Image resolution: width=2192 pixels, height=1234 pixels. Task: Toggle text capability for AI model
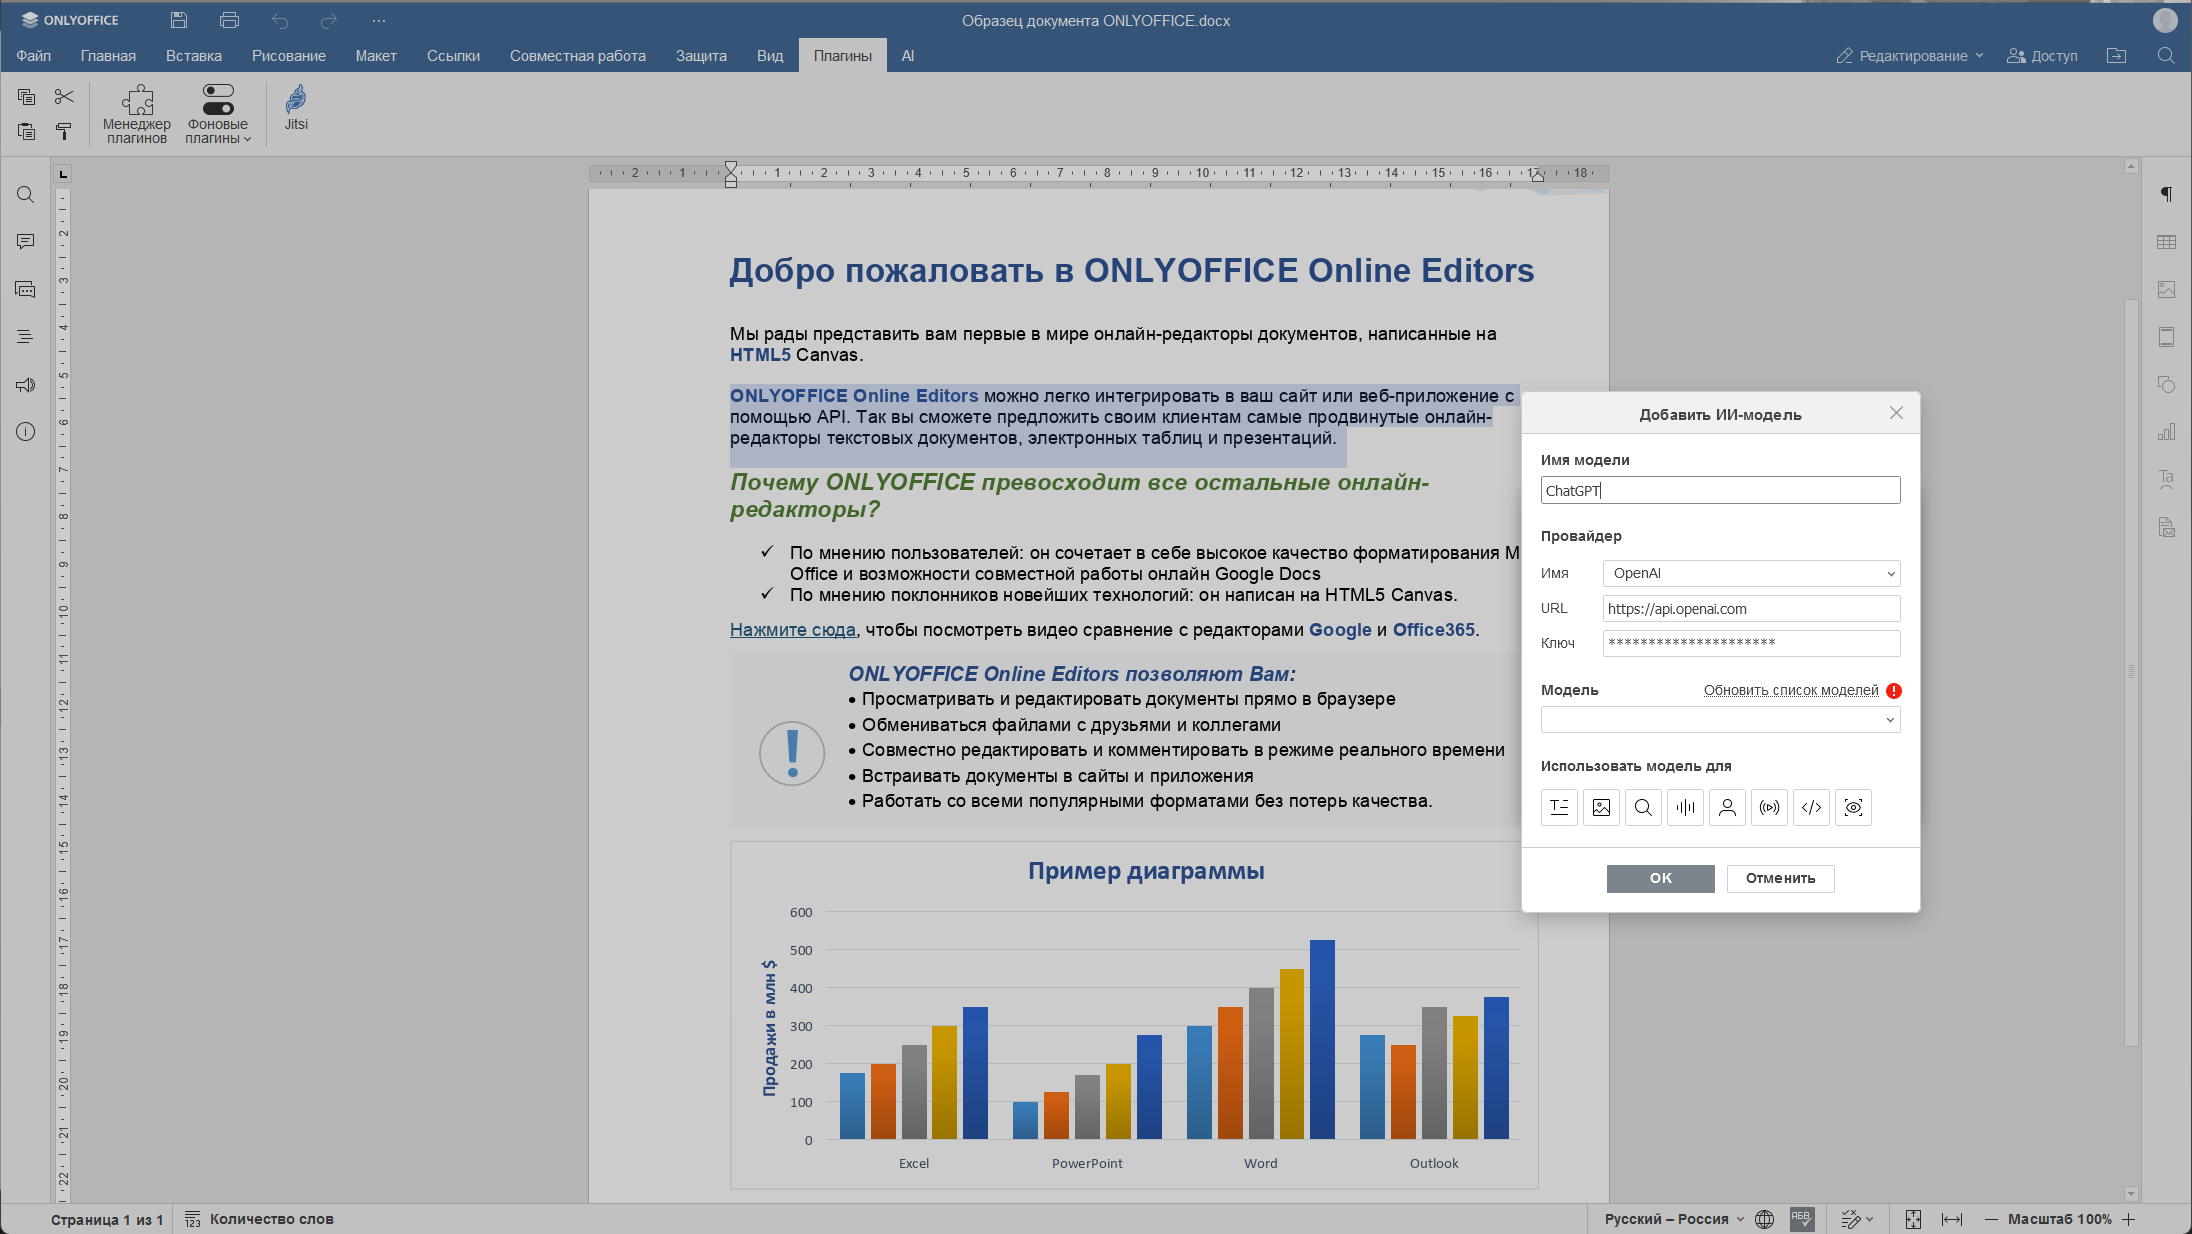[x=1559, y=808]
